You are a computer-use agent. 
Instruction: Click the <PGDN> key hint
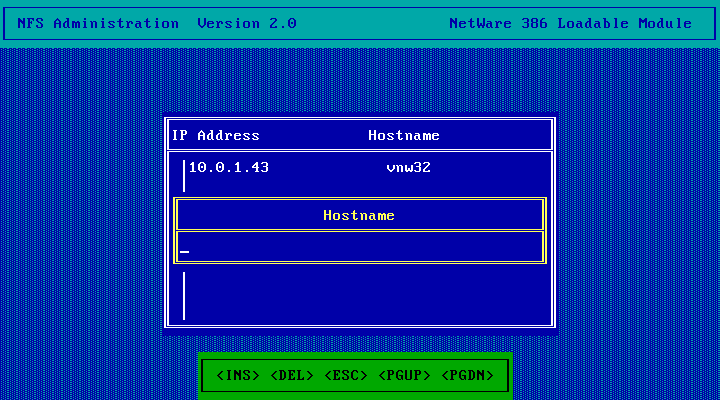(467, 375)
